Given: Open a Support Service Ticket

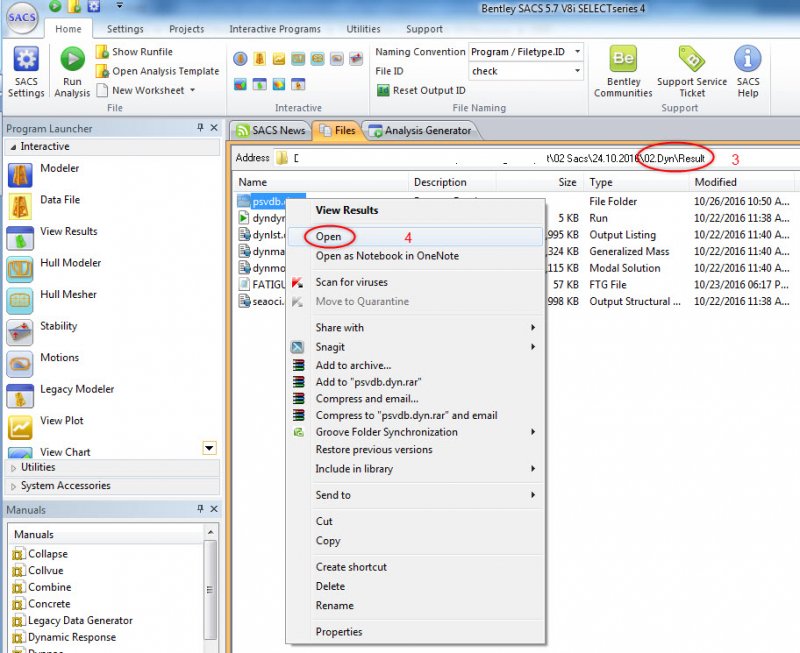Looking at the screenshot, I should click(x=692, y=71).
